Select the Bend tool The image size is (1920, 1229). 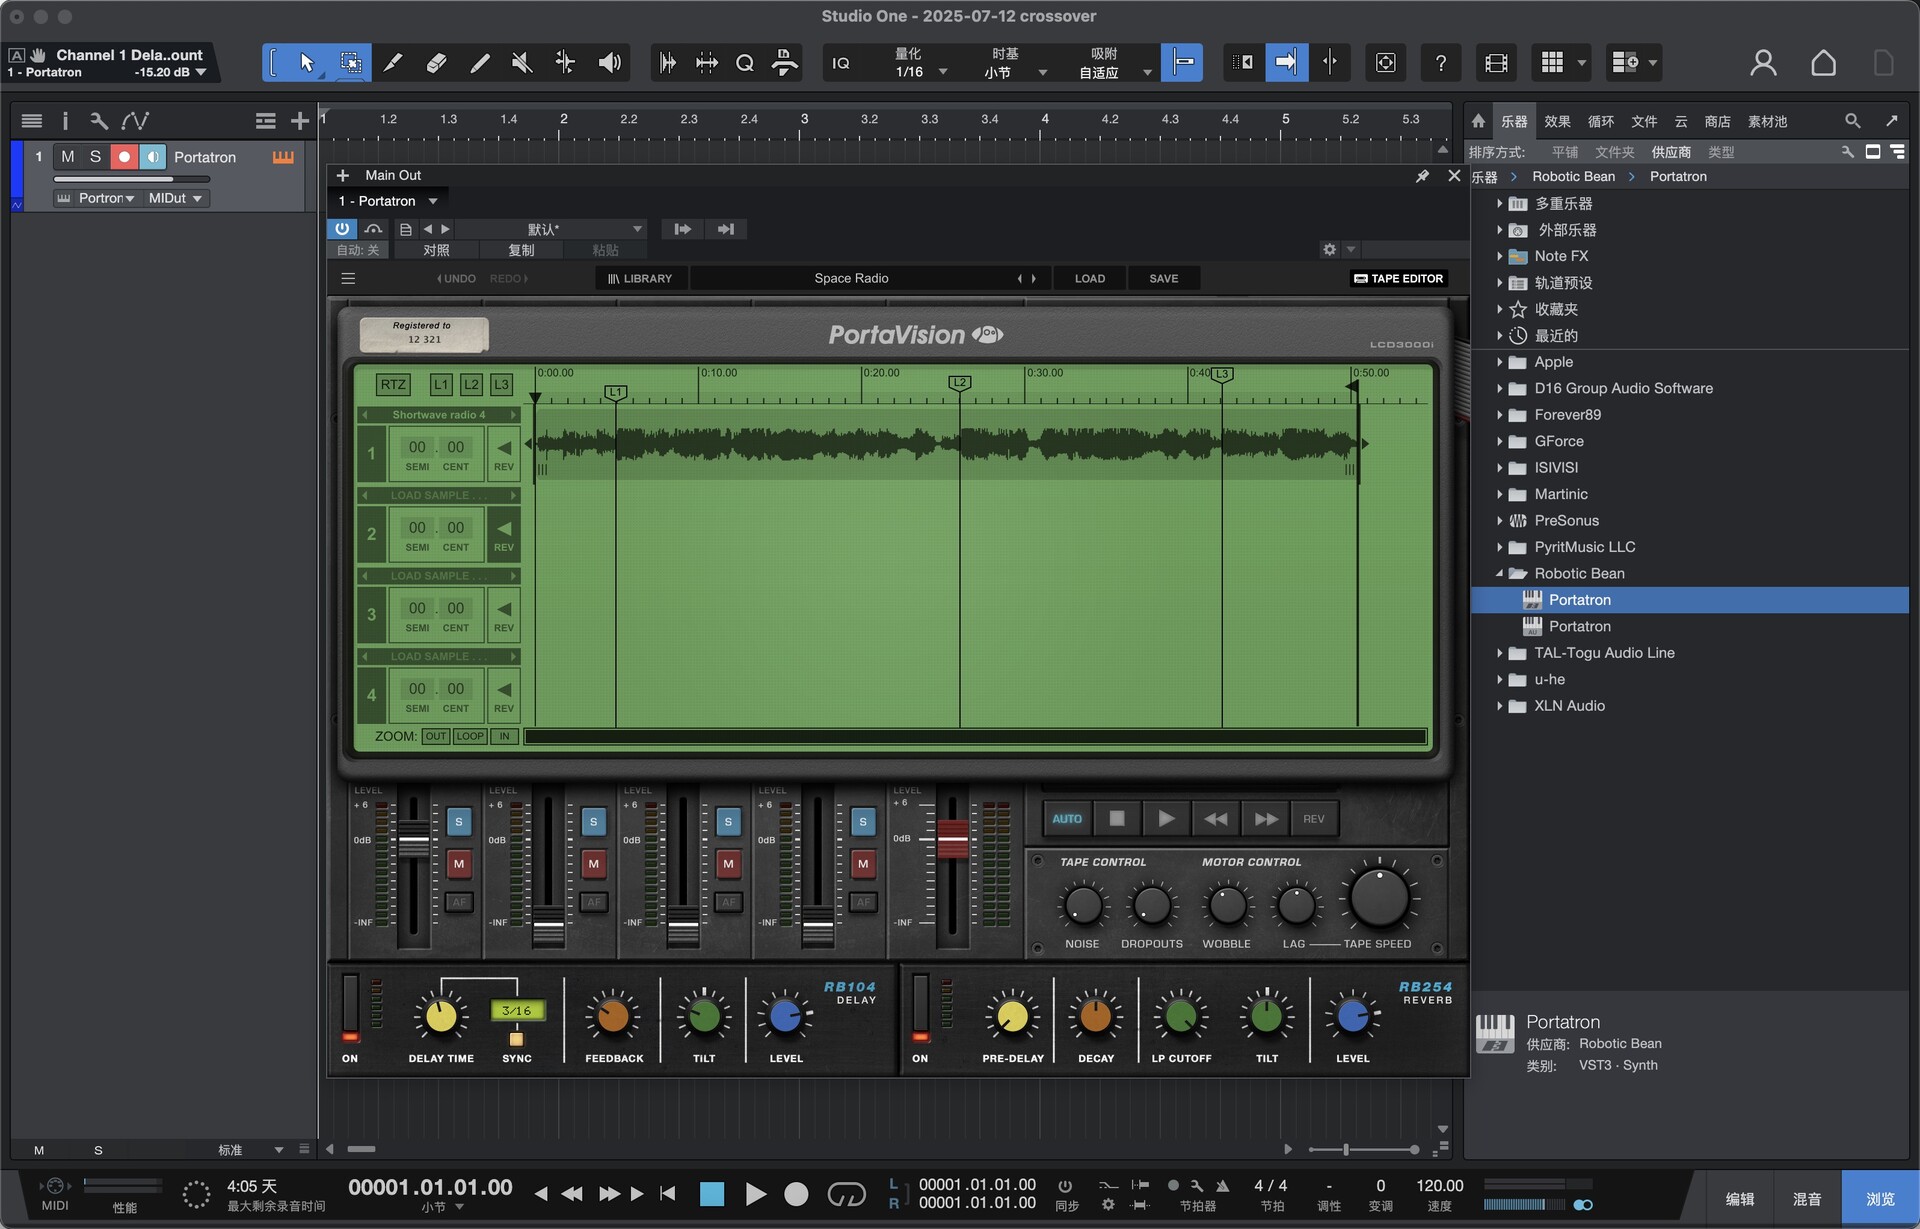tap(565, 63)
